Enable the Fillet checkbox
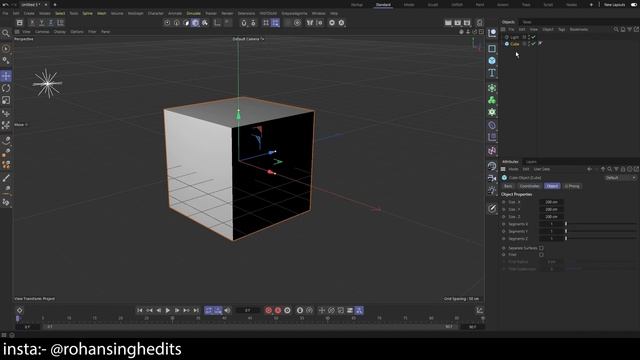 point(541,254)
